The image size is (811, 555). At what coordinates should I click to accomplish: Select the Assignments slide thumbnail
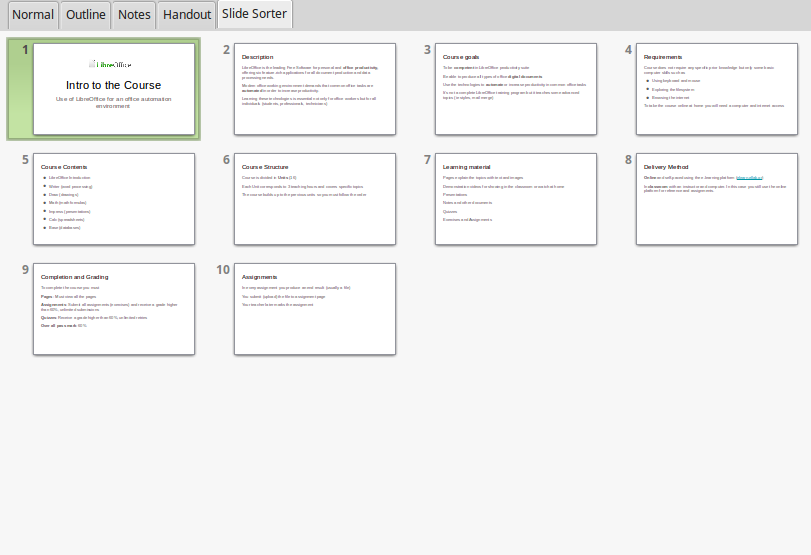(315, 309)
